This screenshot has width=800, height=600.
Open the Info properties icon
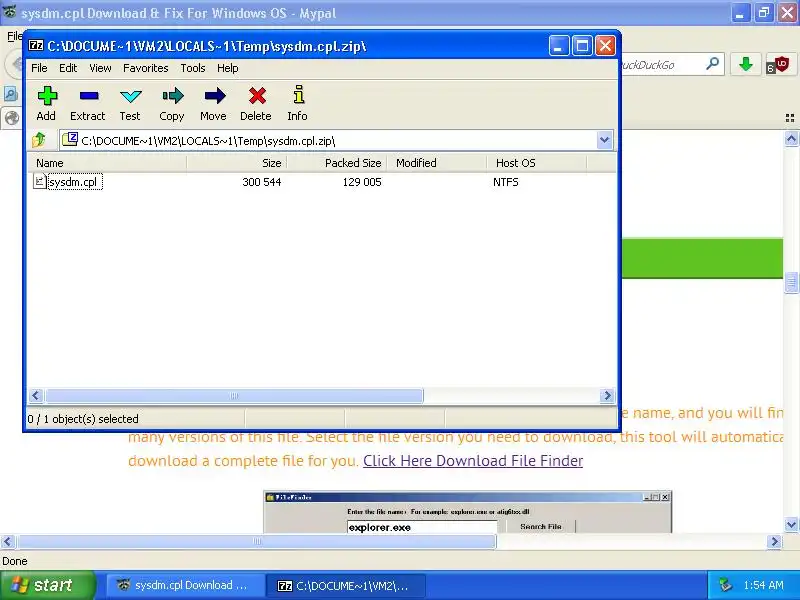pos(298,104)
